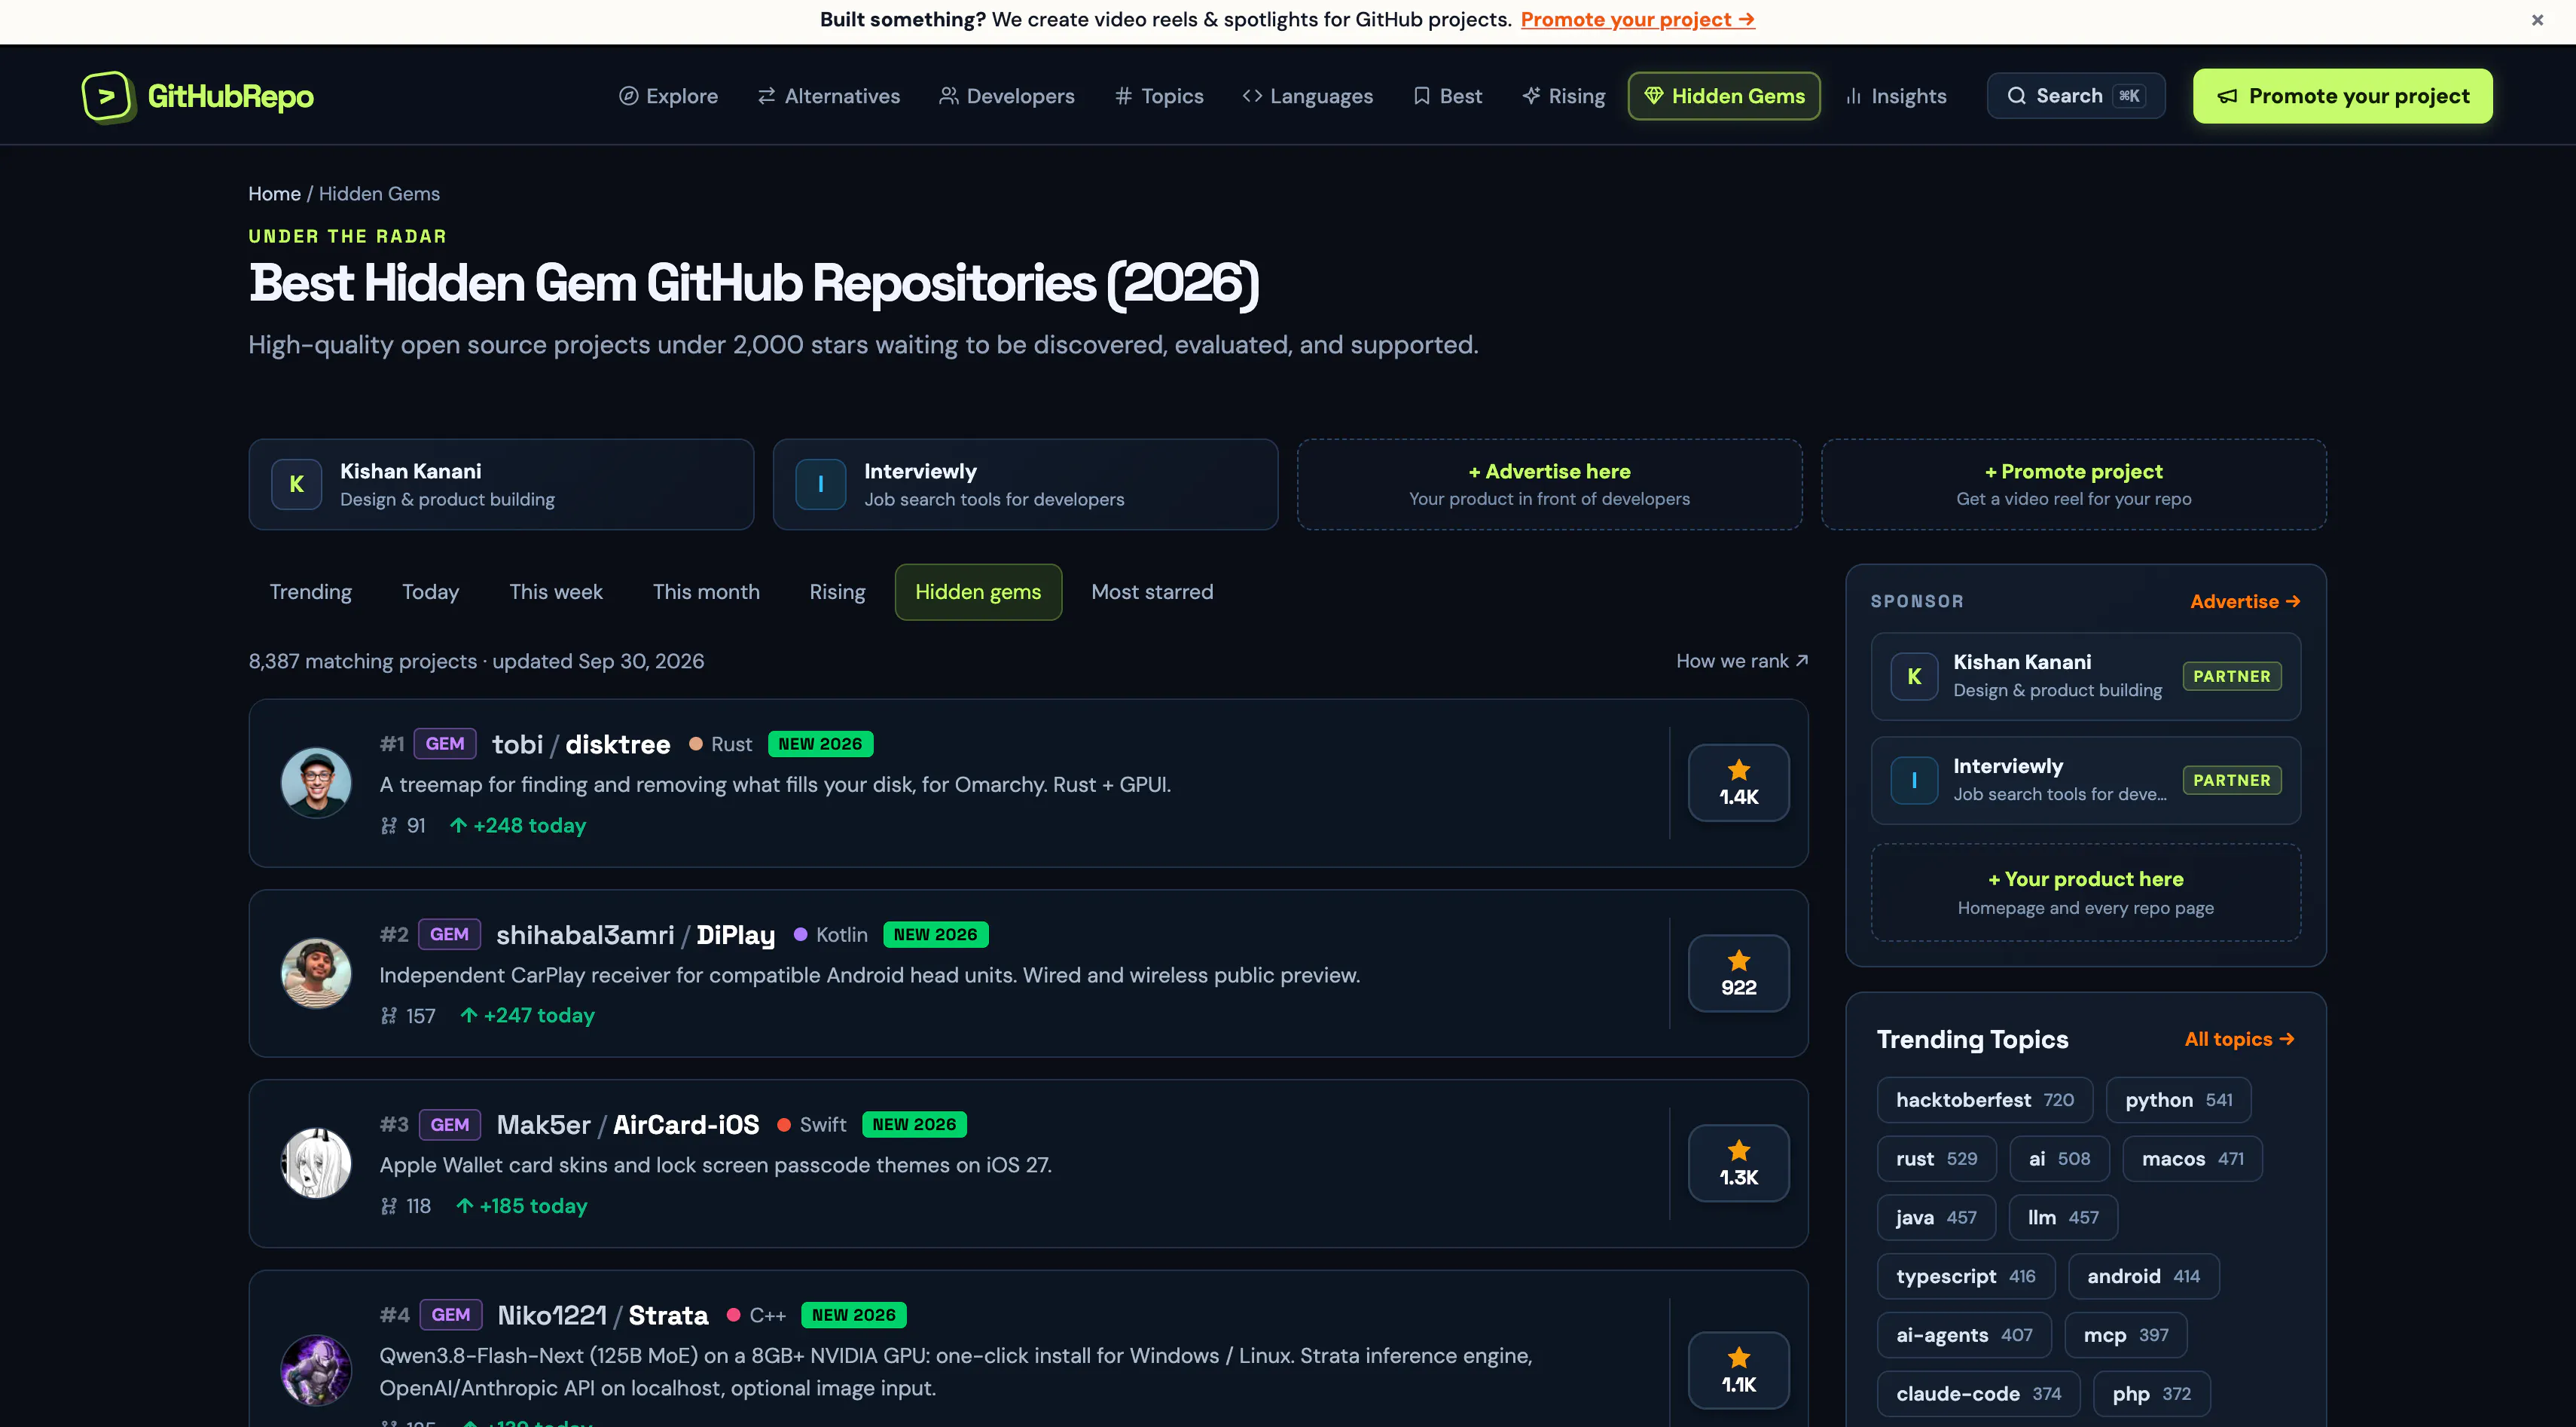Open Insights in the navigation bar
Viewport: 2576px width, 1427px height.
tap(1896, 96)
